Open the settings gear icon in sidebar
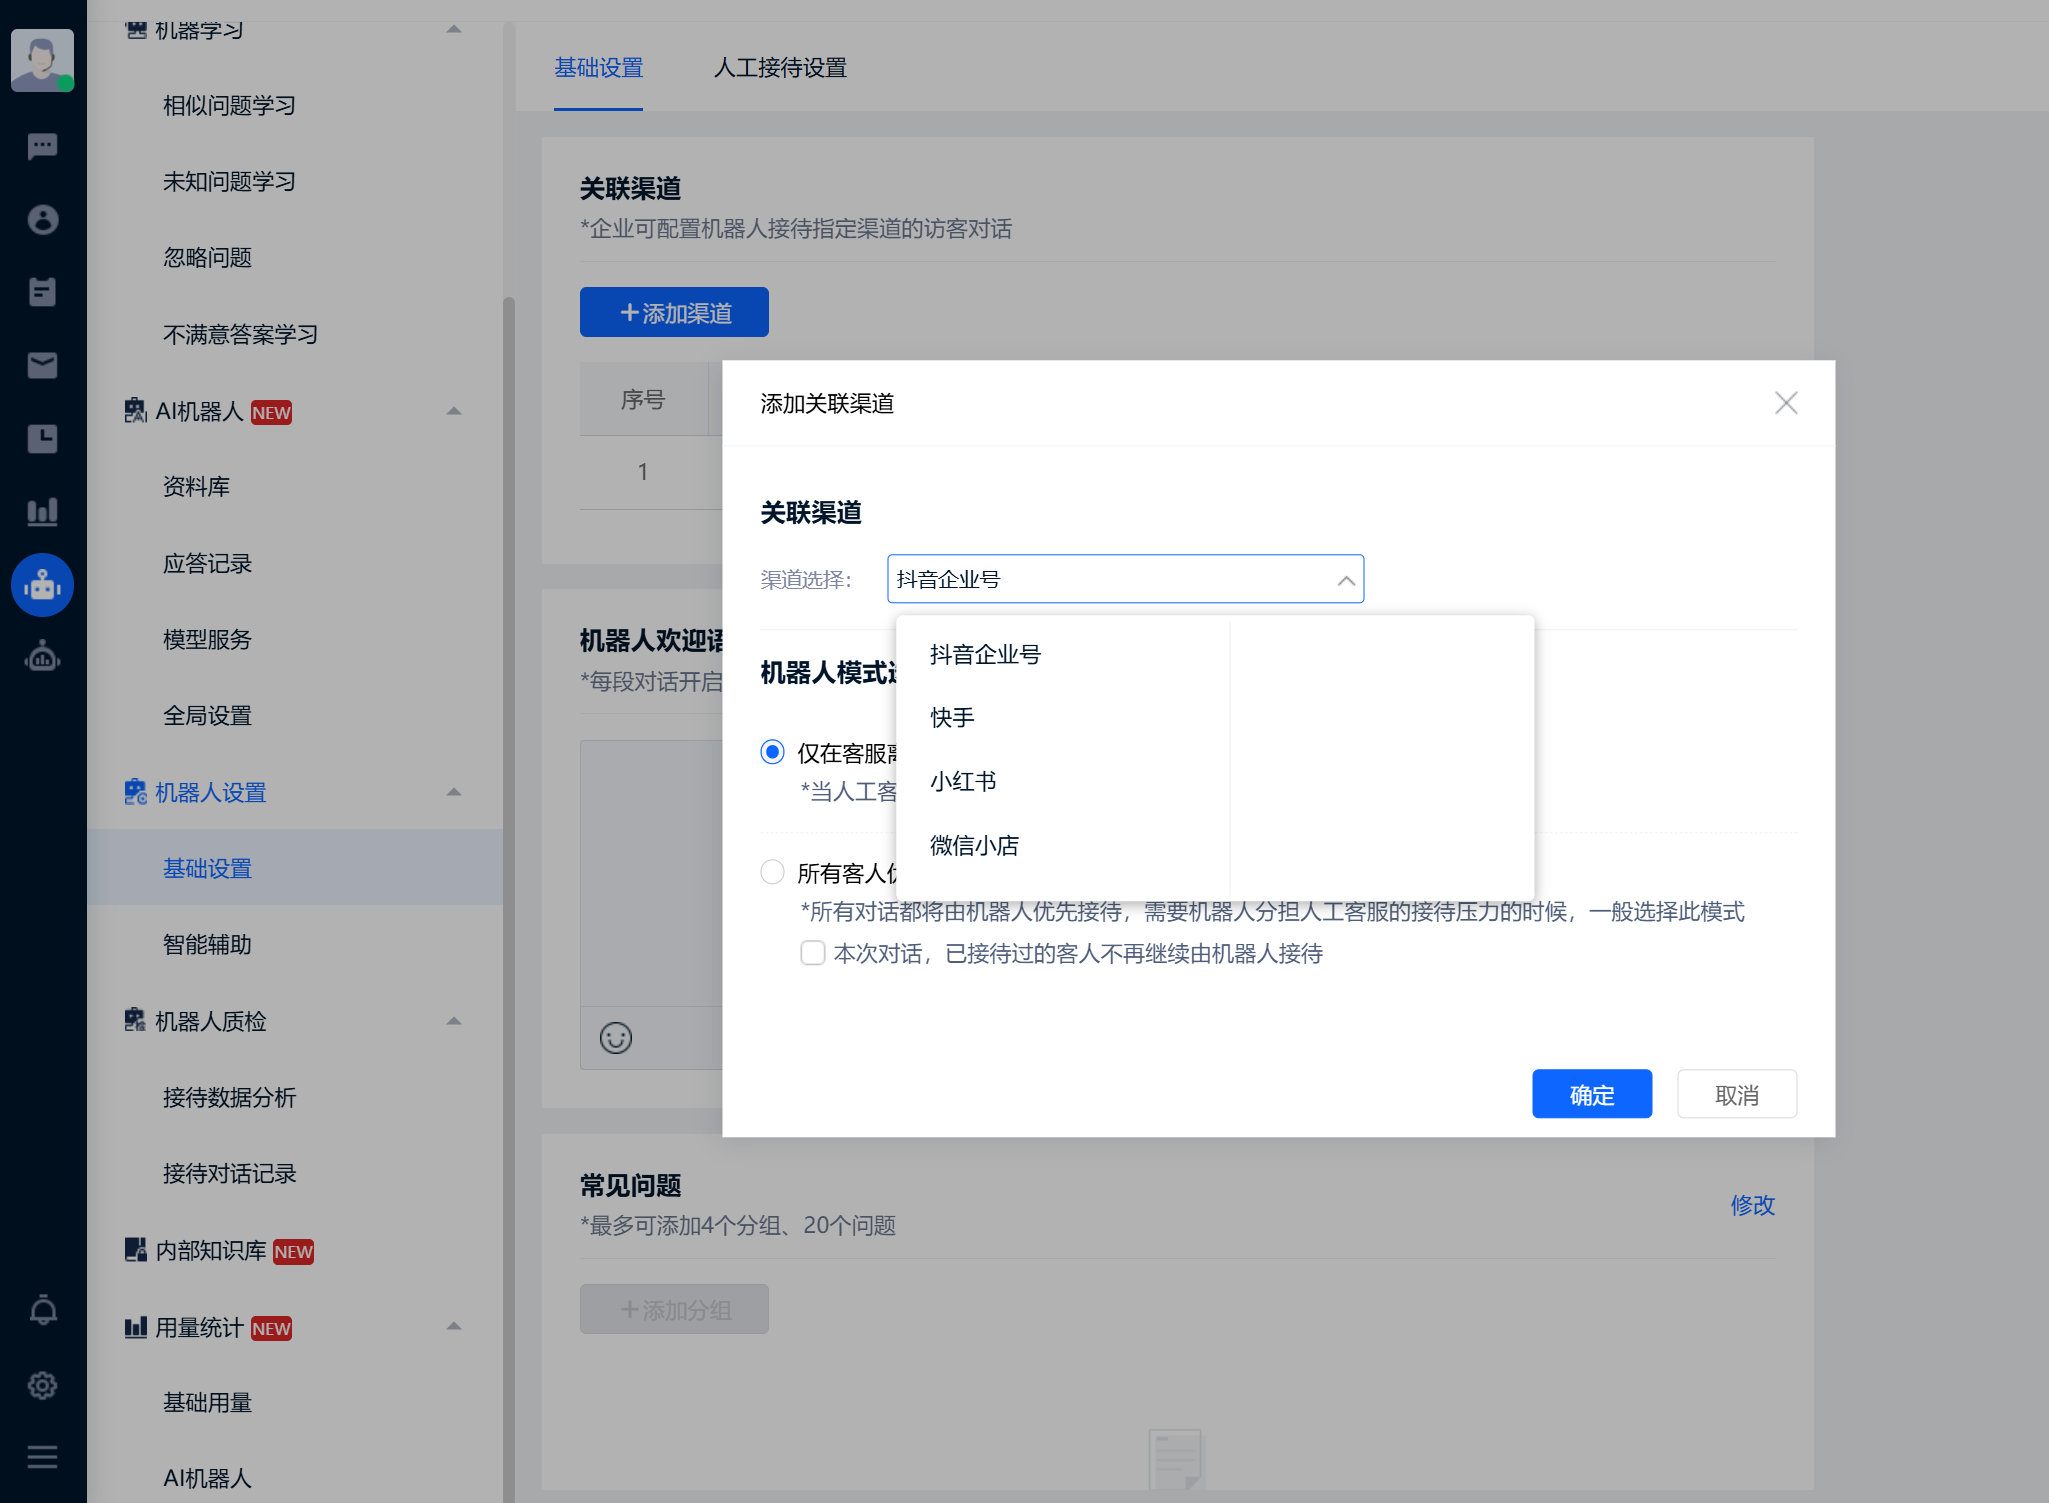 pyautogui.click(x=42, y=1385)
